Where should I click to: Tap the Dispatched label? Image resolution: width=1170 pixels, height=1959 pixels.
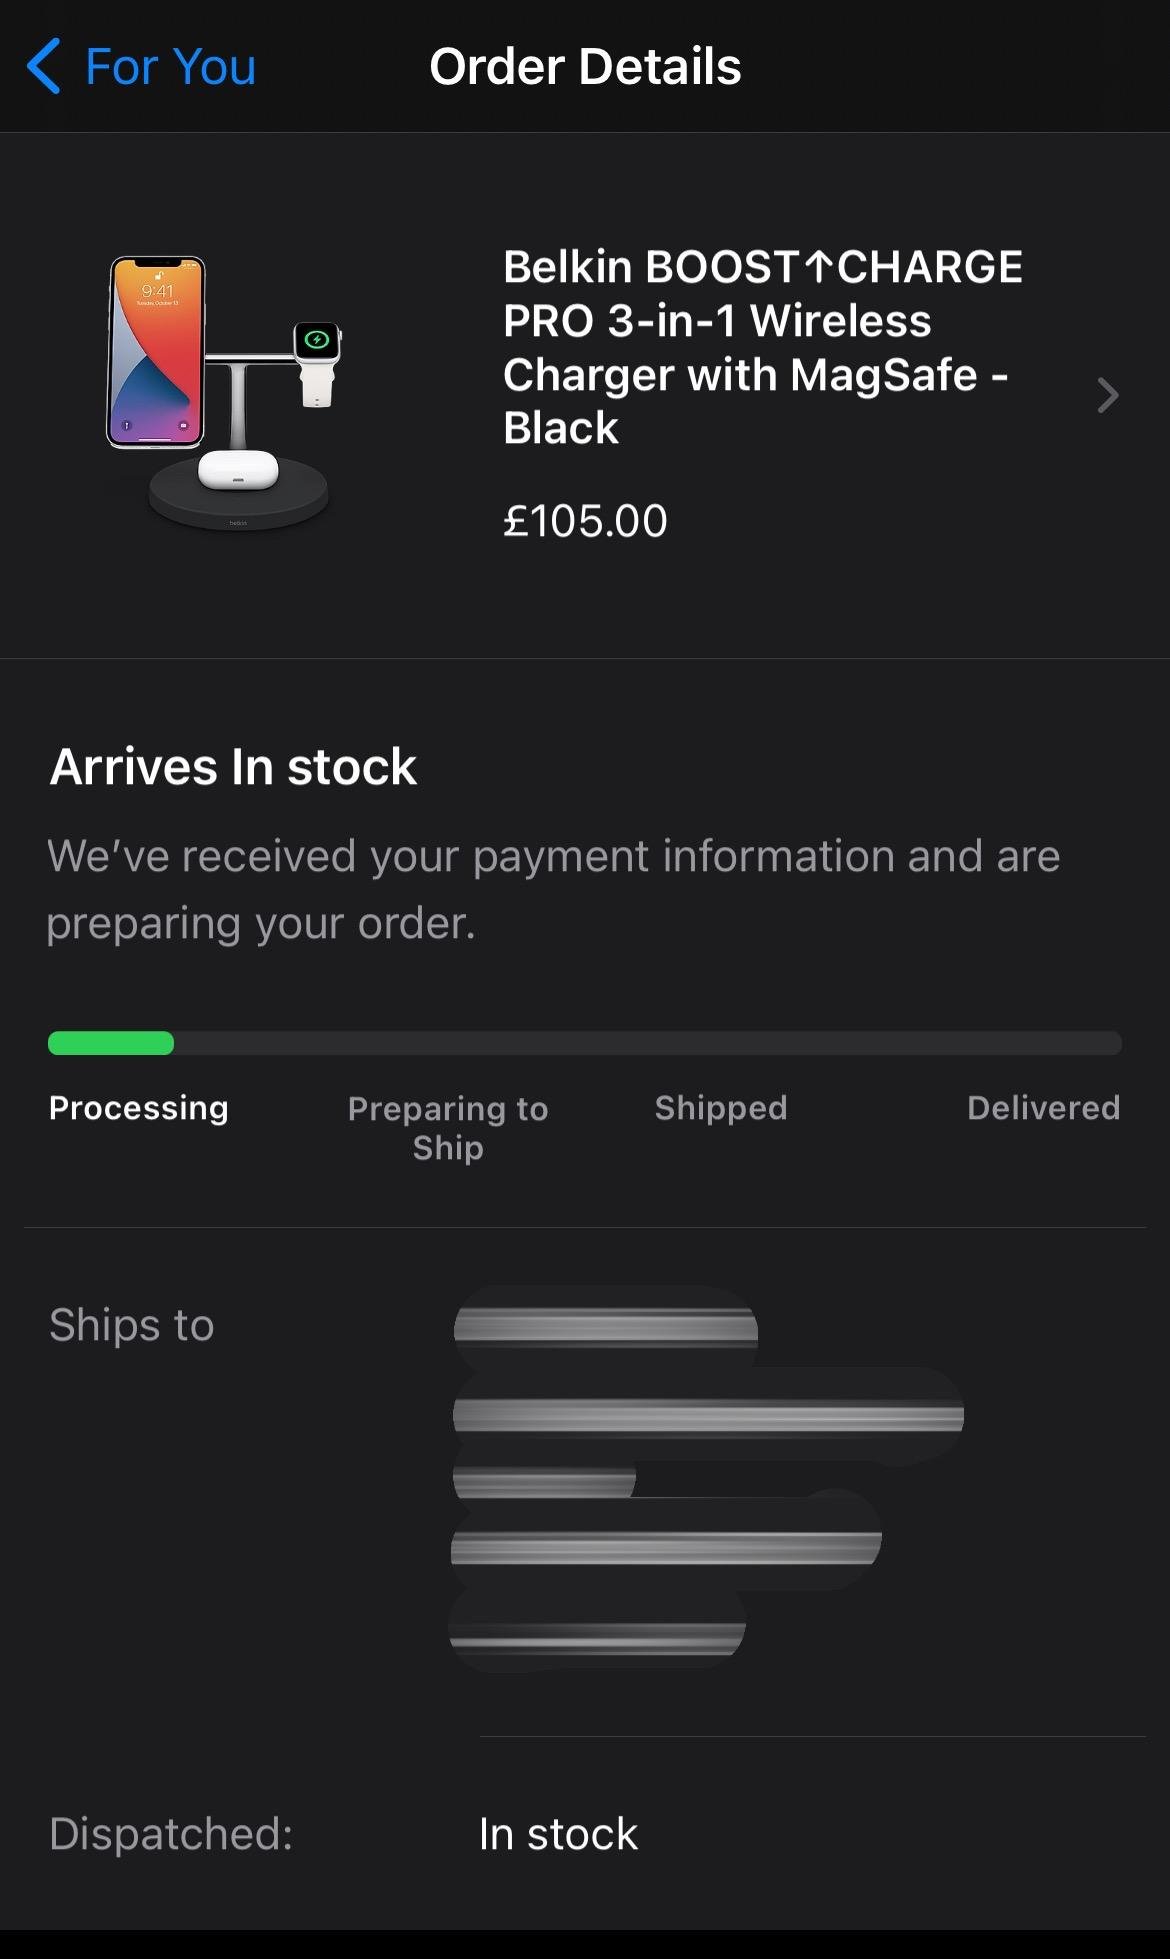(171, 1834)
